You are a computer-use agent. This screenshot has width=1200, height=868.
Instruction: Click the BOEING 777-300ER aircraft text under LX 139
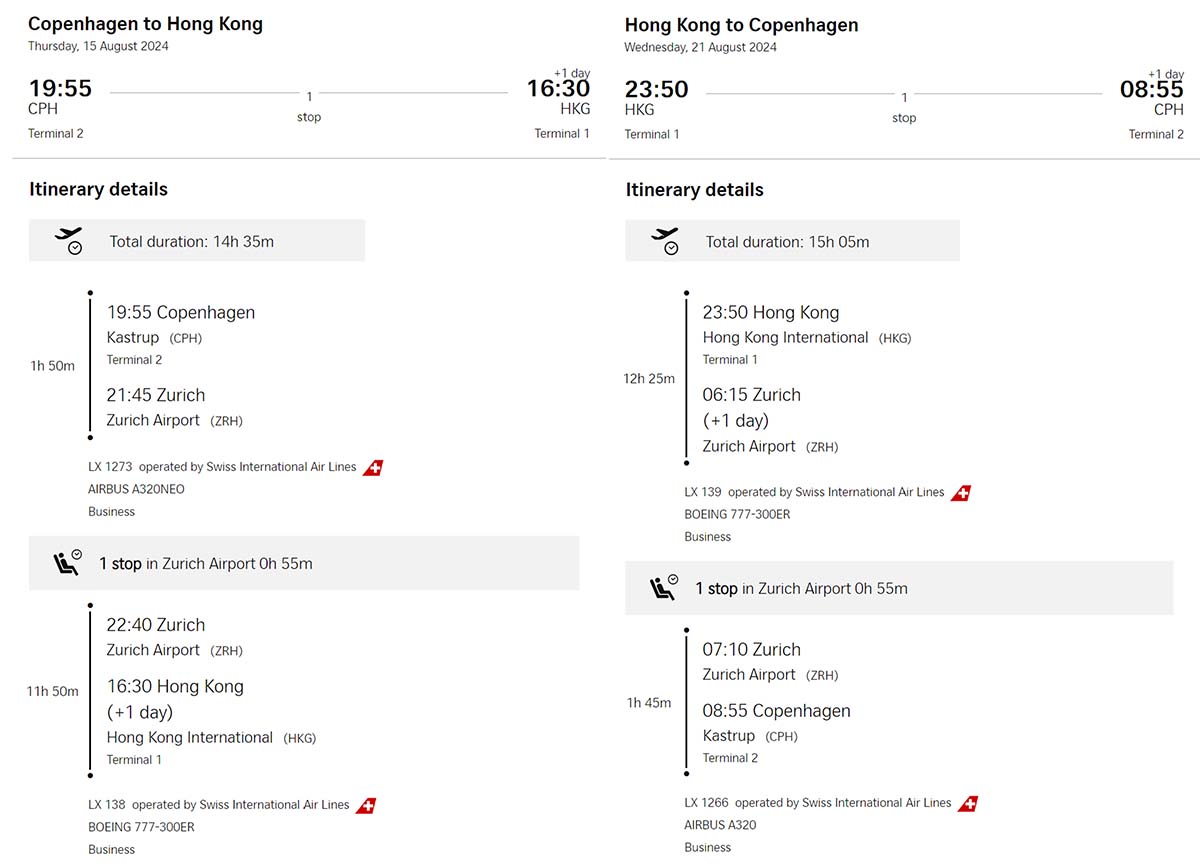[738, 515]
